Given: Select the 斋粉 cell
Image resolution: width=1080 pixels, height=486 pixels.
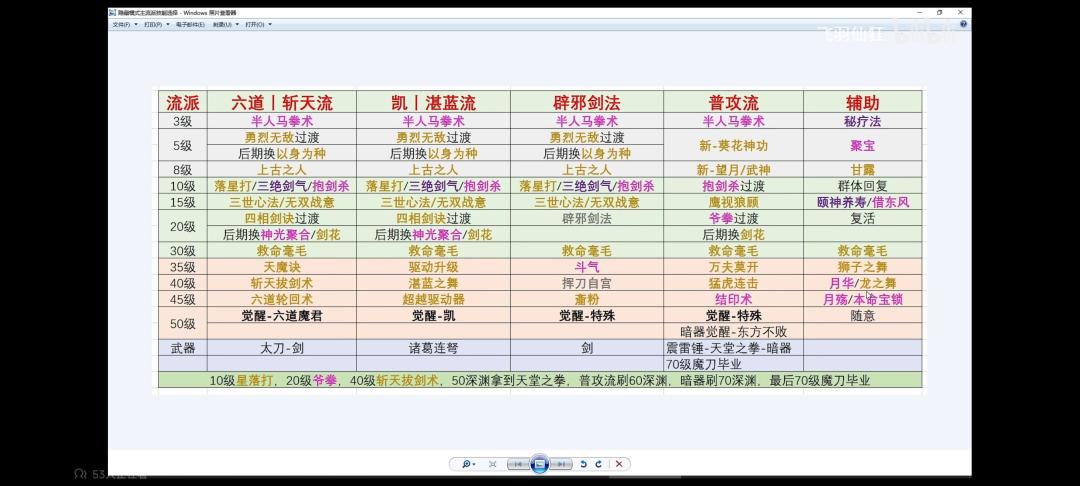Looking at the screenshot, I should [x=587, y=299].
